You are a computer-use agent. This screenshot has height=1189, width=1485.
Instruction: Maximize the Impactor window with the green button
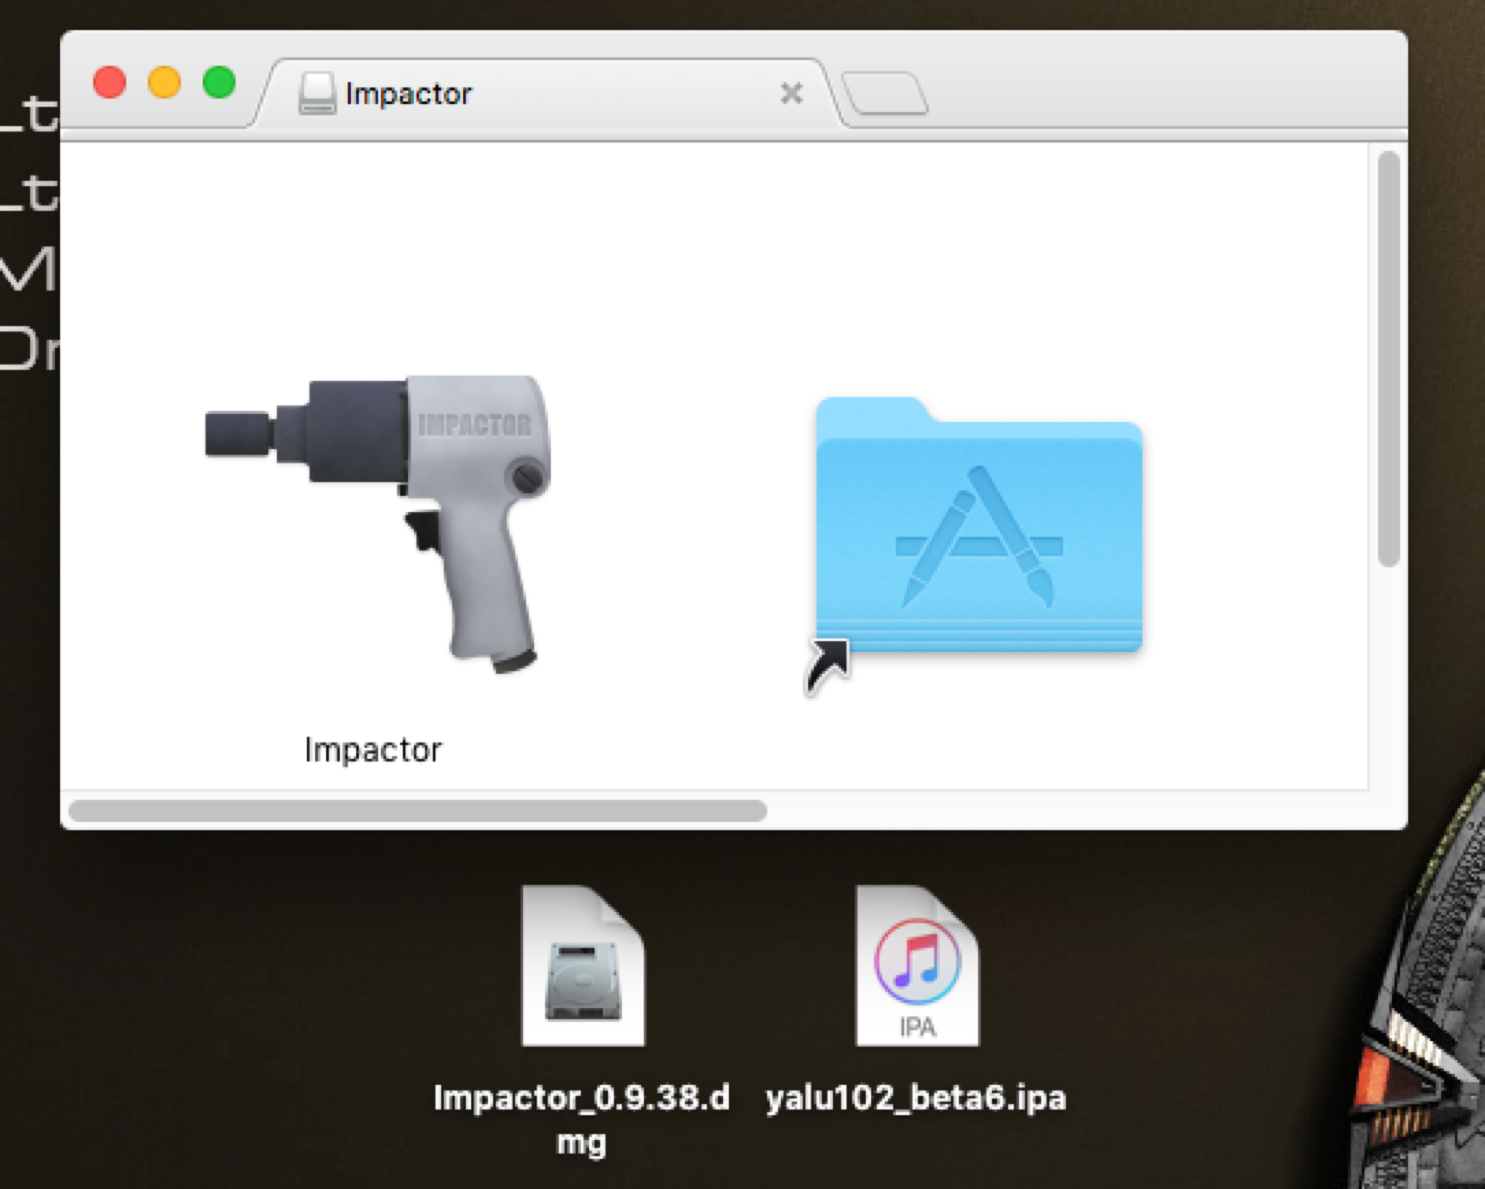[x=219, y=82]
